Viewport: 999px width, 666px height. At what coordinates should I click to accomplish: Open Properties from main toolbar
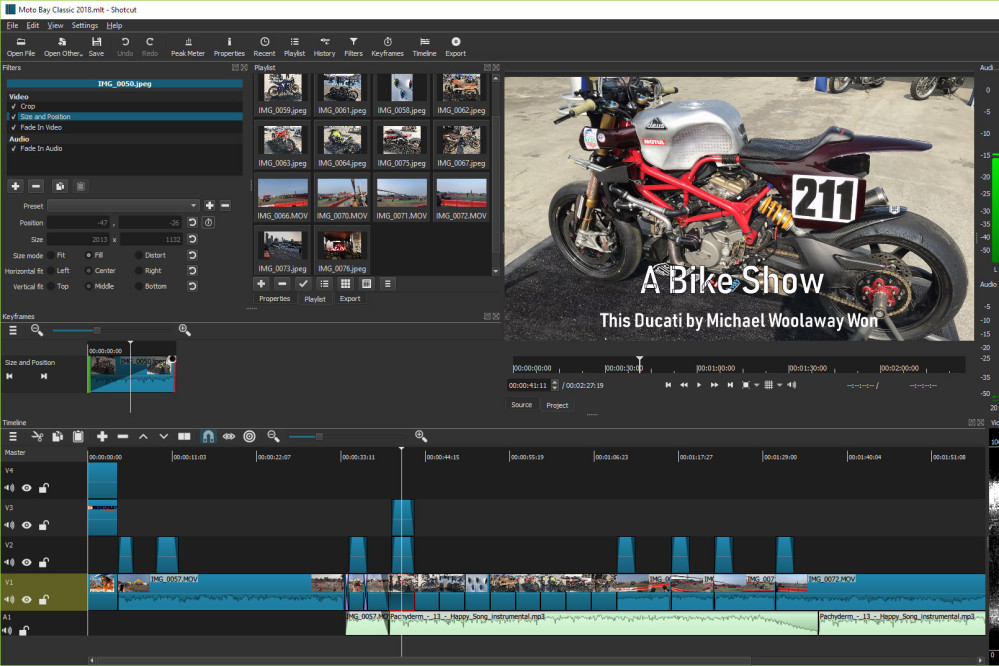229,47
